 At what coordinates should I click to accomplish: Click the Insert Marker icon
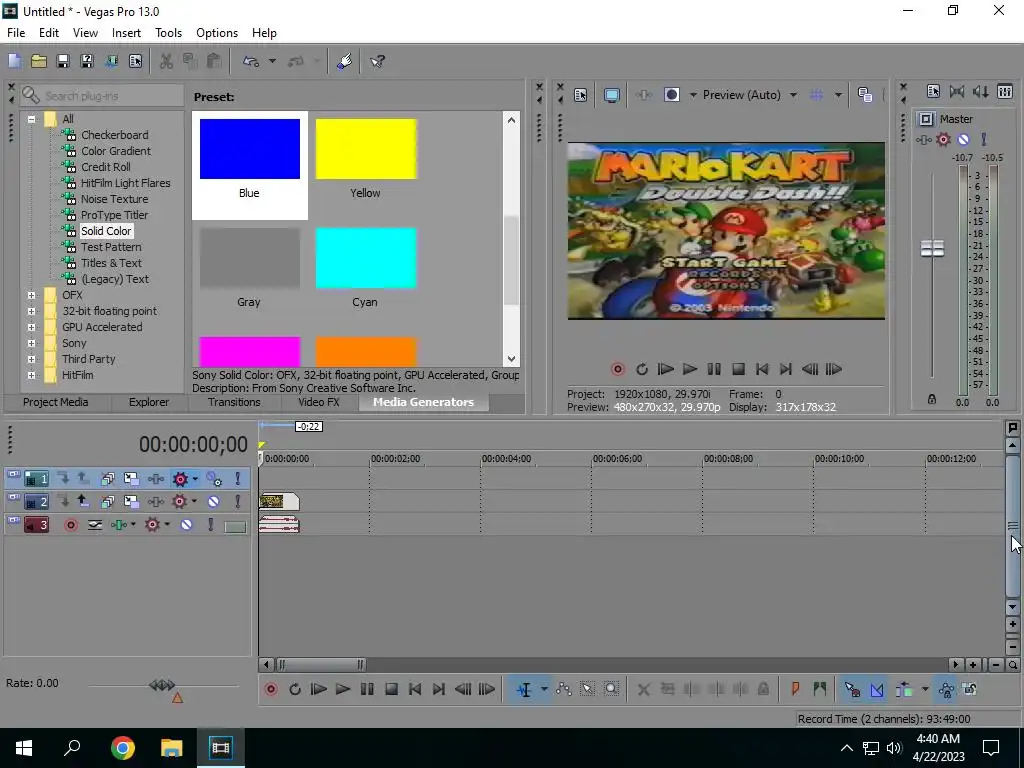pos(795,690)
